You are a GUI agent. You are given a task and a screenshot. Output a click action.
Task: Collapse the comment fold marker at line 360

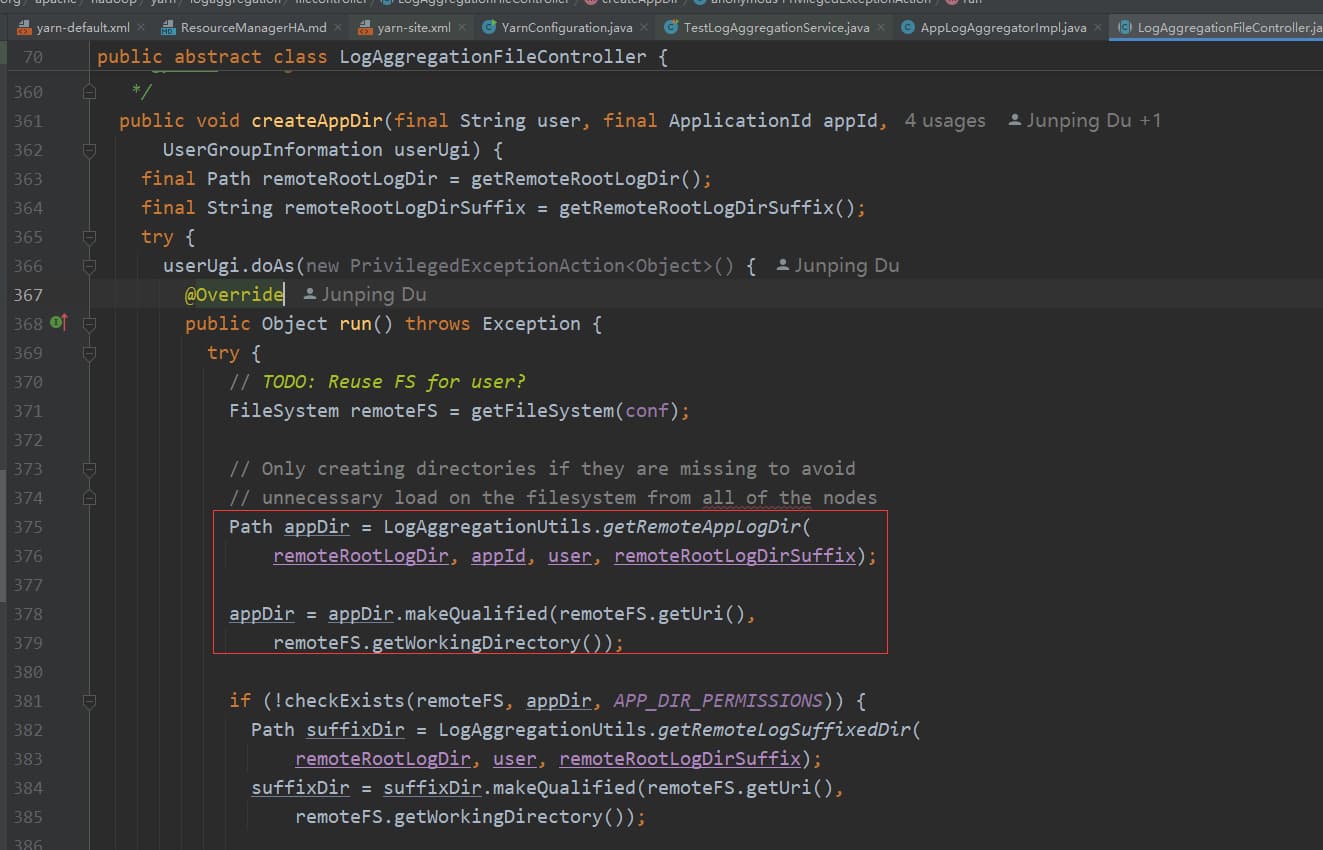coord(89,92)
